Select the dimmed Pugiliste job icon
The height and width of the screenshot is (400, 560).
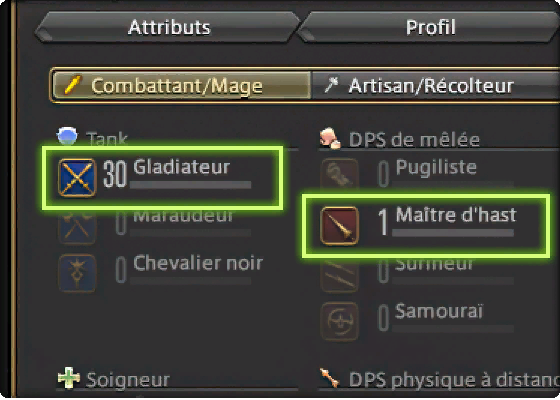click(339, 178)
